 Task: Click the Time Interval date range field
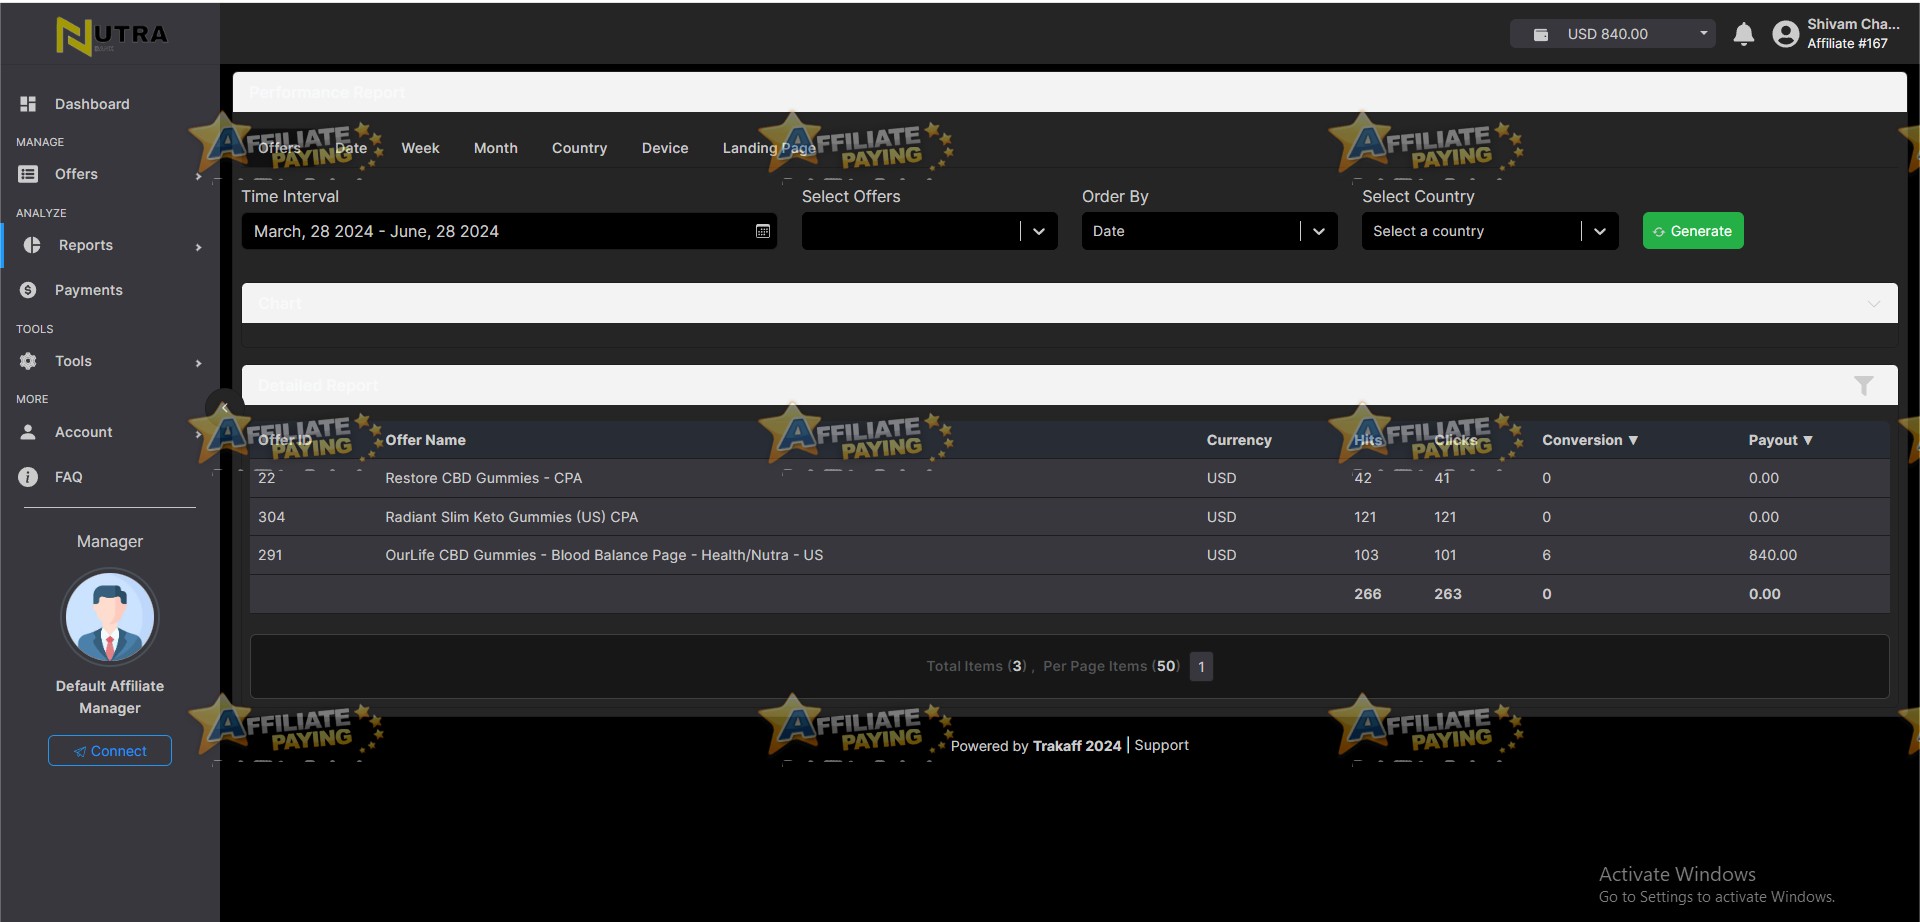(x=509, y=231)
